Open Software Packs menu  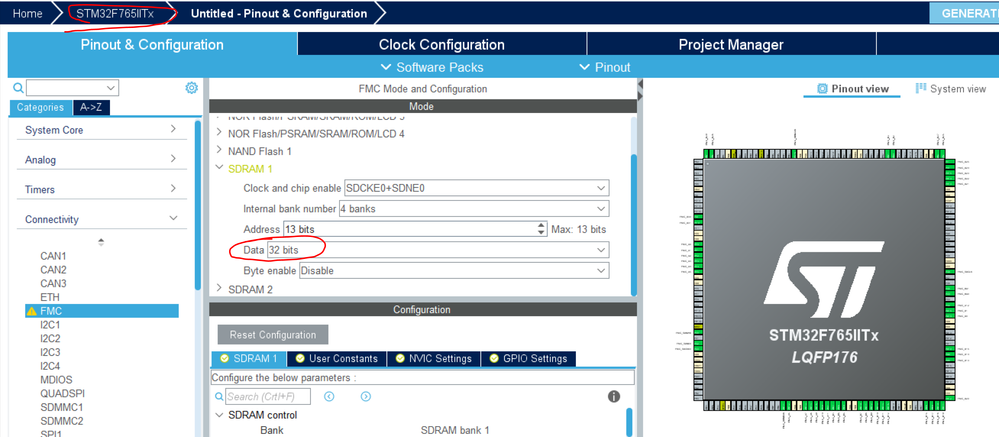(432, 67)
